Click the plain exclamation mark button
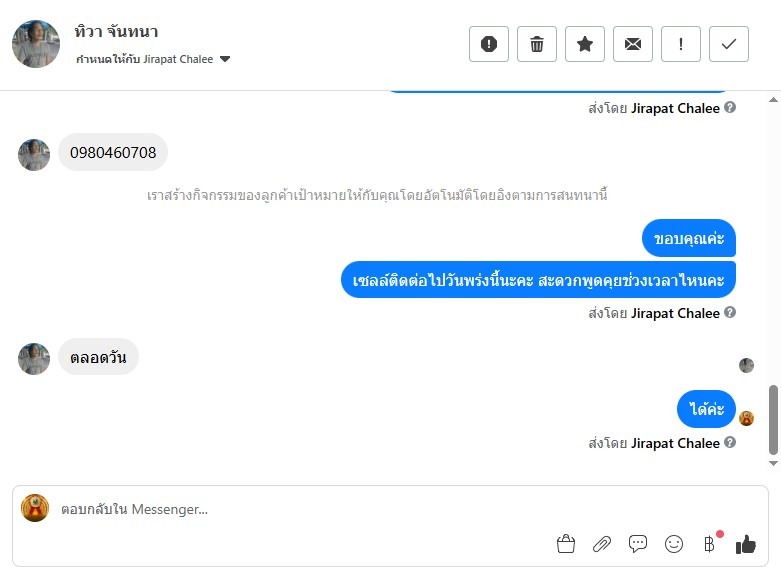 pos(681,44)
